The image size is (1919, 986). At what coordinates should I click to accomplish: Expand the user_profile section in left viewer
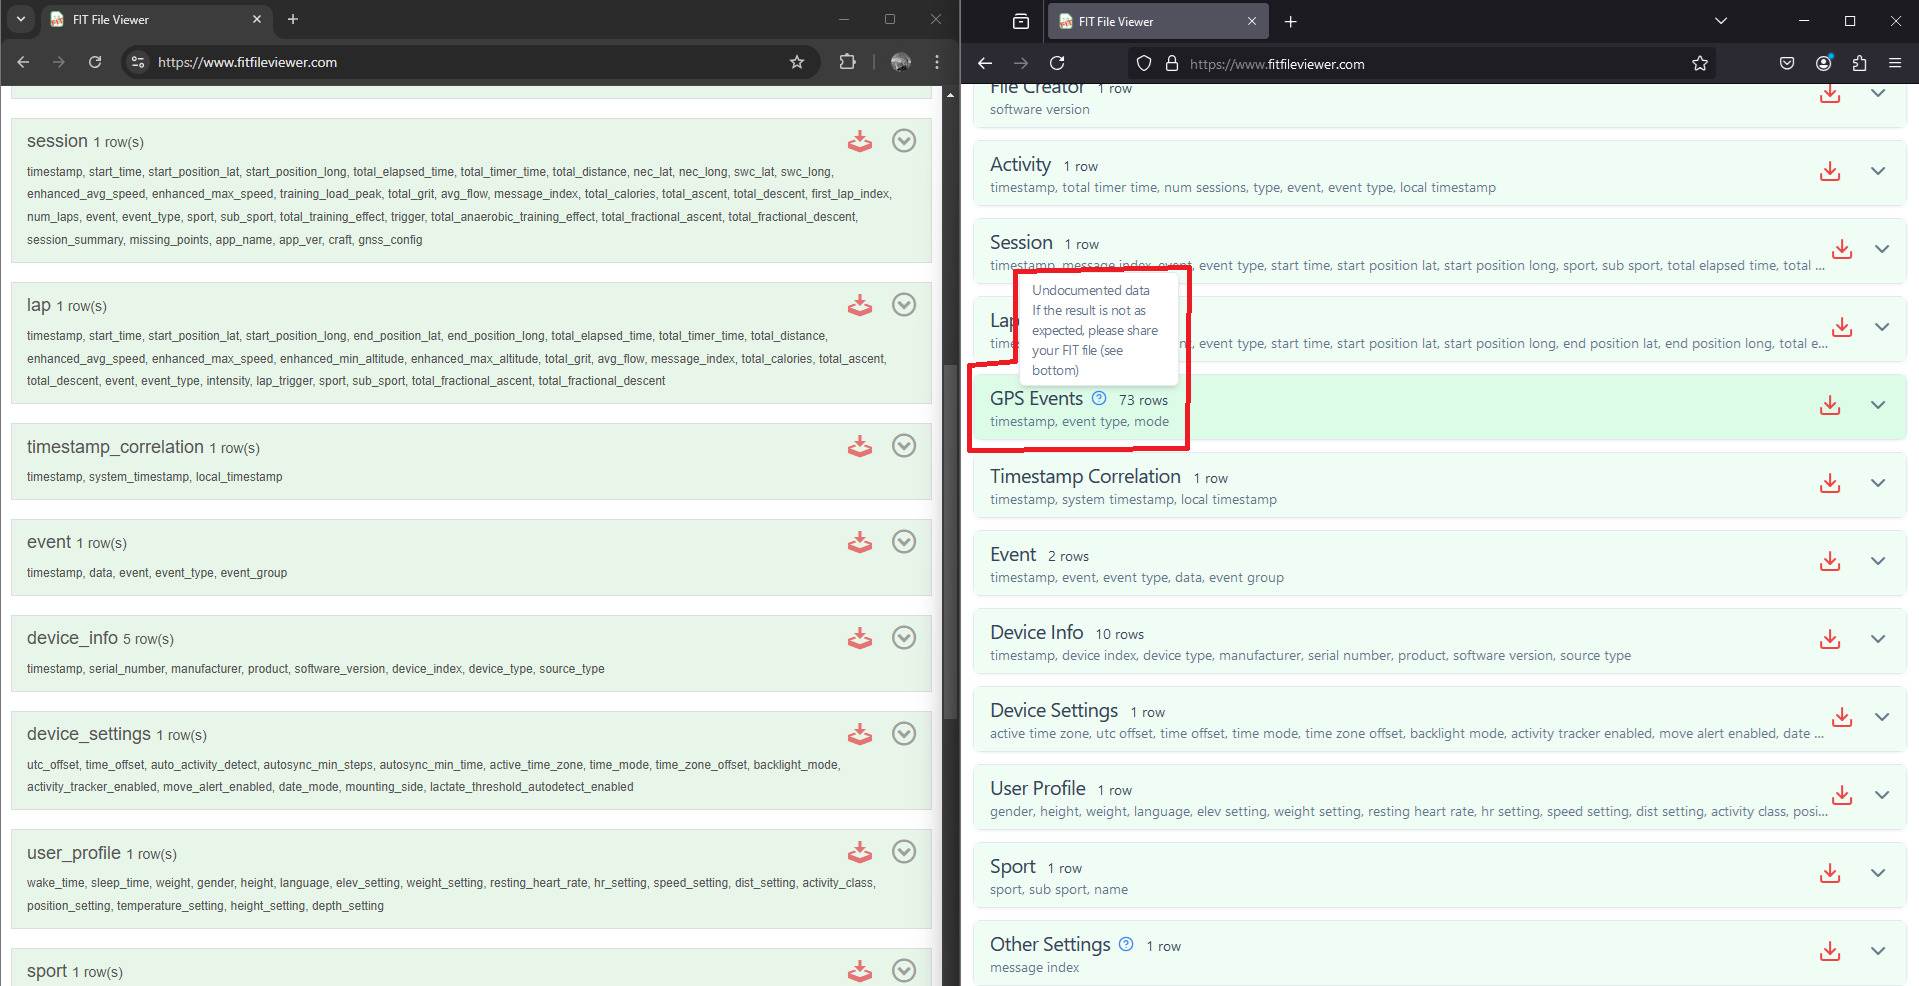[x=903, y=852]
